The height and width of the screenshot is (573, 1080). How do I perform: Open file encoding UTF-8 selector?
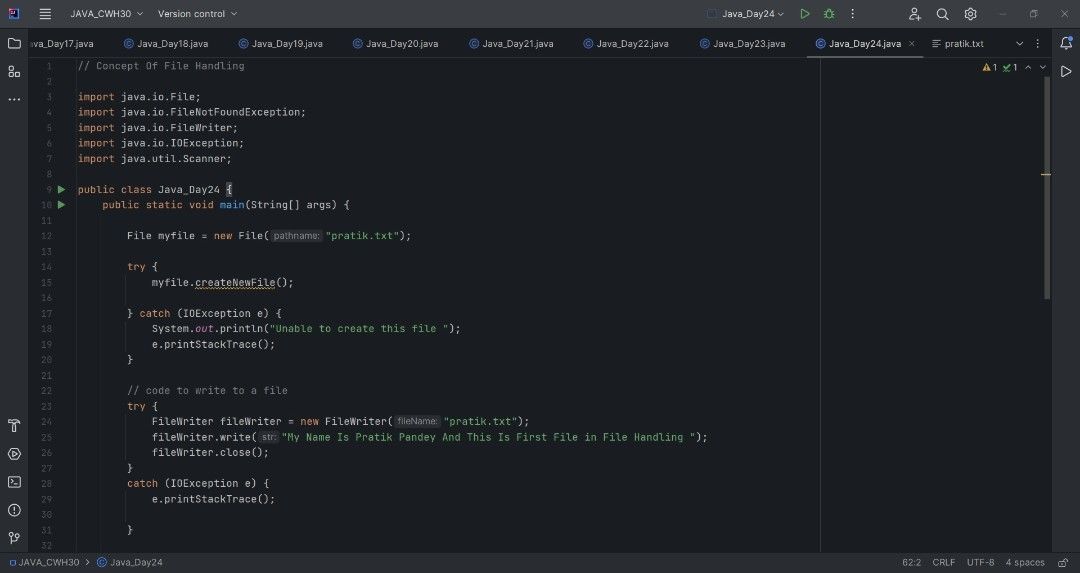(980, 563)
